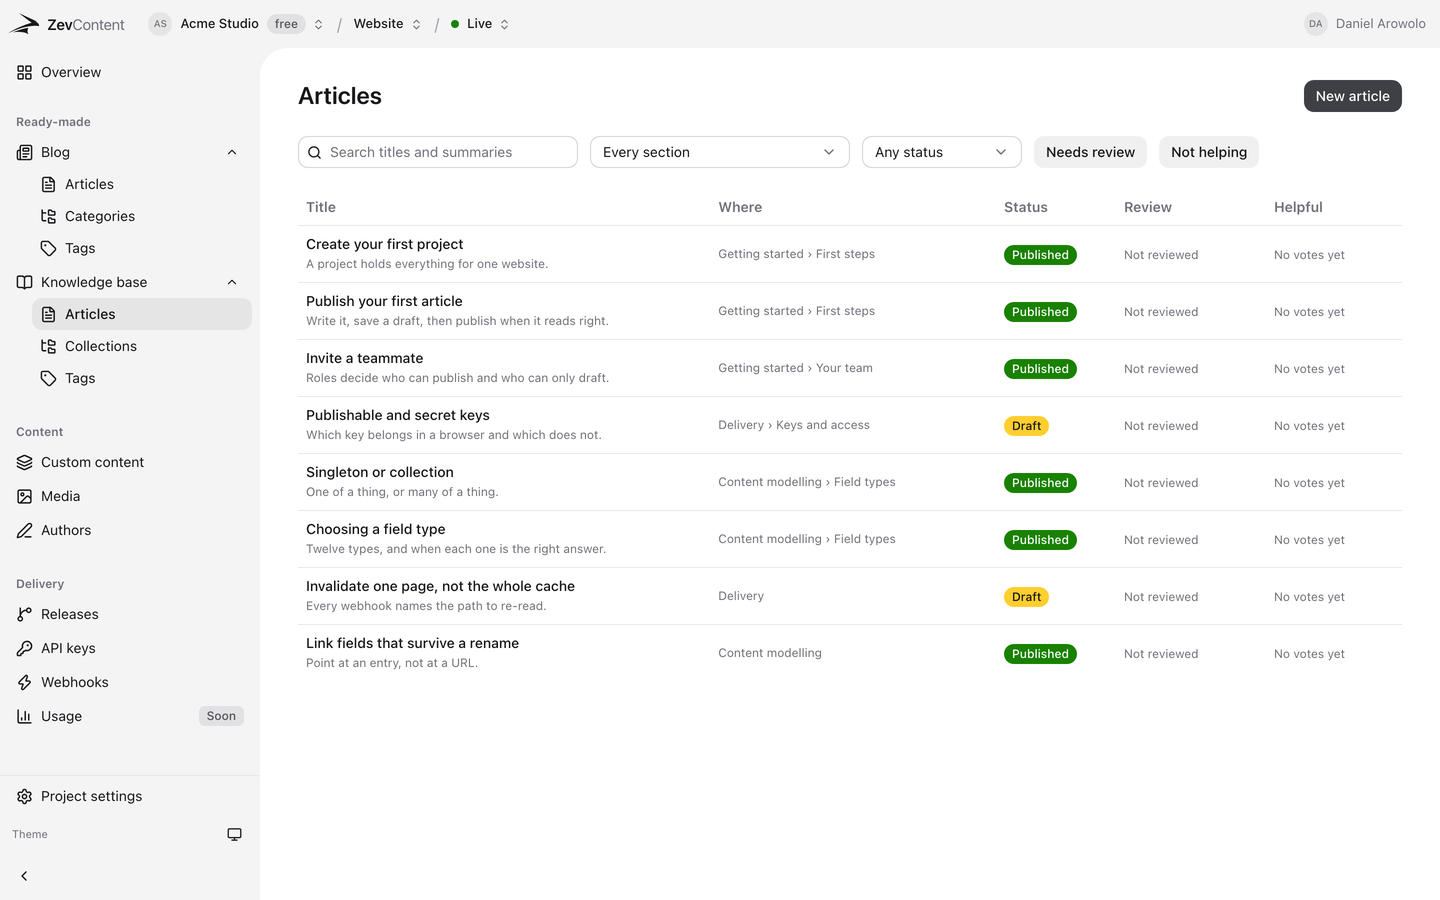Click the Status column header
The height and width of the screenshot is (900, 1440).
(x=1025, y=207)
